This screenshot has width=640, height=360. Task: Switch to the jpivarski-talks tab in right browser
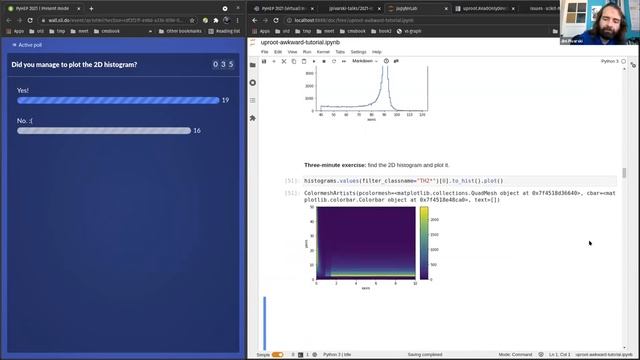[x=351, y=9]
